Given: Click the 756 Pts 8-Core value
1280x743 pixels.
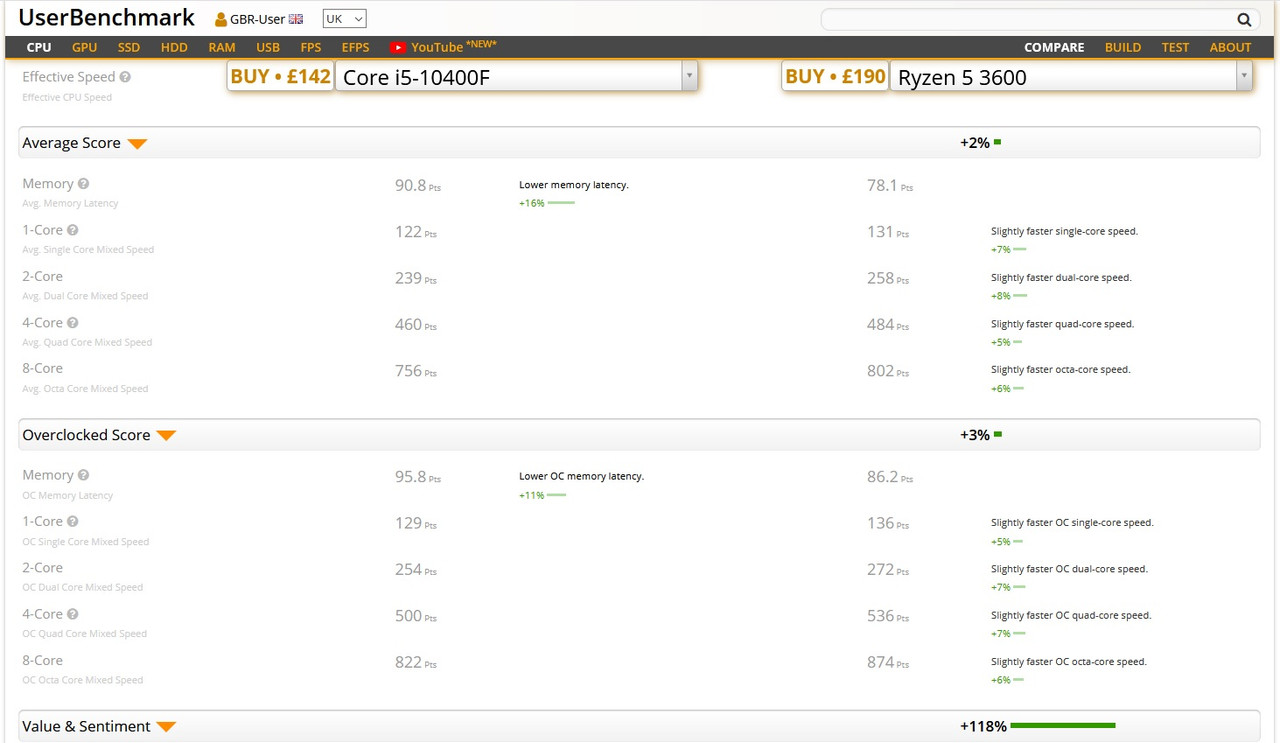Looking at the screenshot, I should pos(416,371).
